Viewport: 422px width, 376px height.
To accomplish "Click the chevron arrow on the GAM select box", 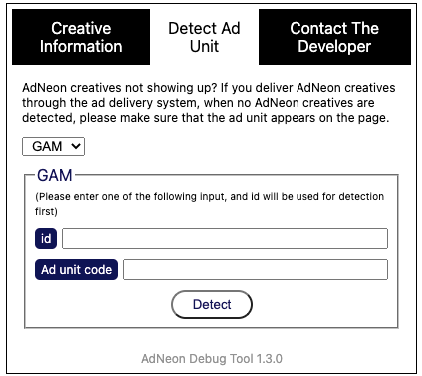I will [x=76, y=146].
